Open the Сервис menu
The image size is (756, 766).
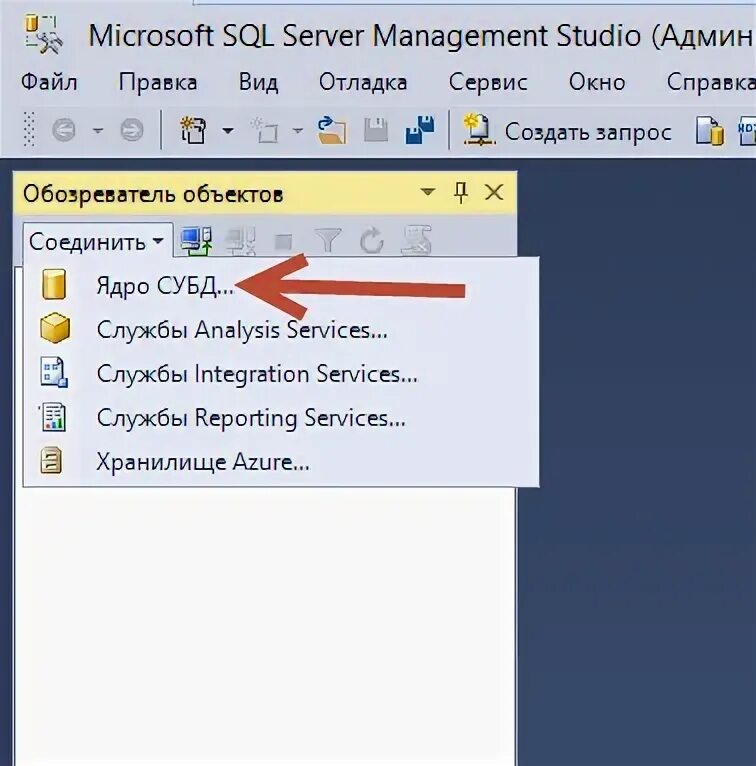coord(488,82)
